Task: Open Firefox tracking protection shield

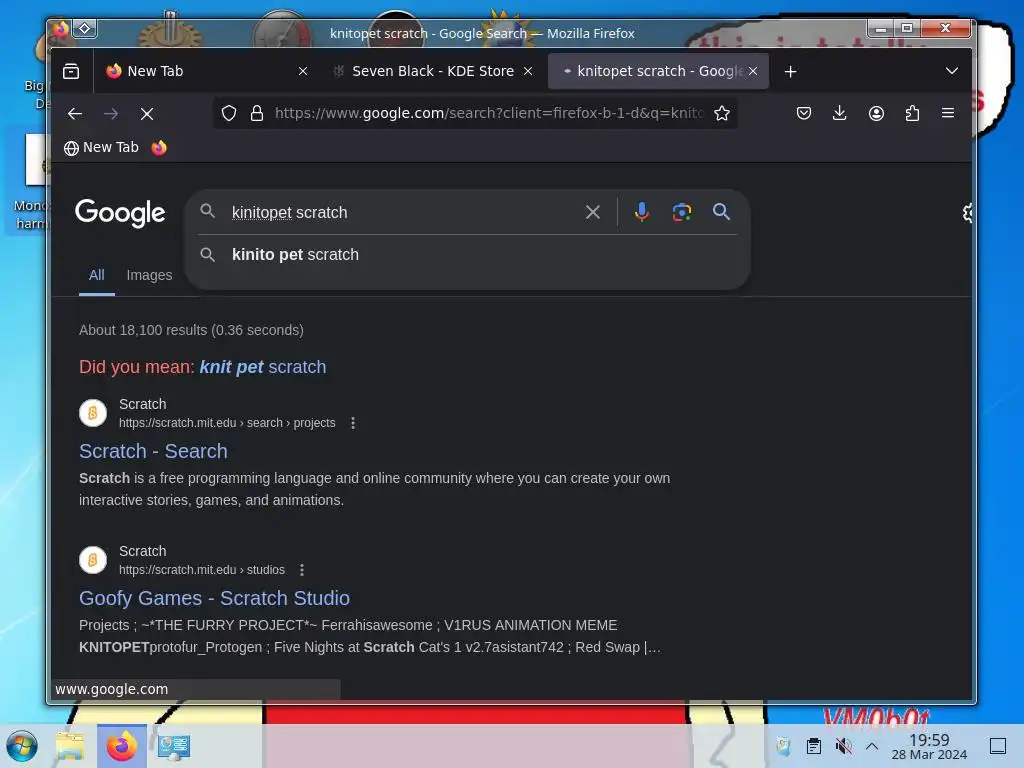Action: 229,114
